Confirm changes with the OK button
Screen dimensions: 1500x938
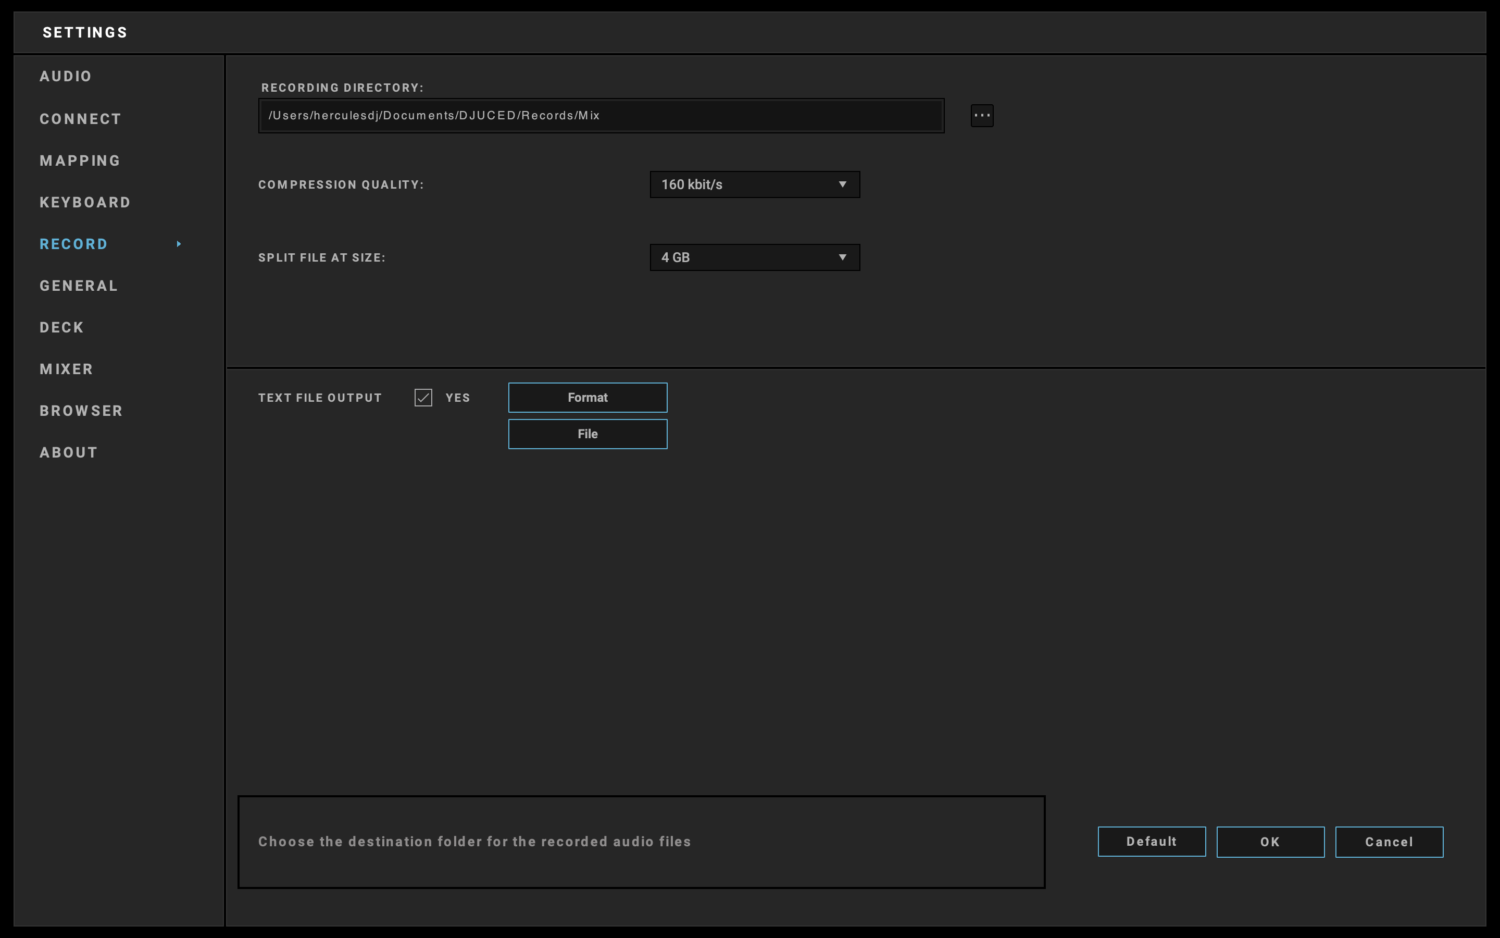coord(1270,841)
